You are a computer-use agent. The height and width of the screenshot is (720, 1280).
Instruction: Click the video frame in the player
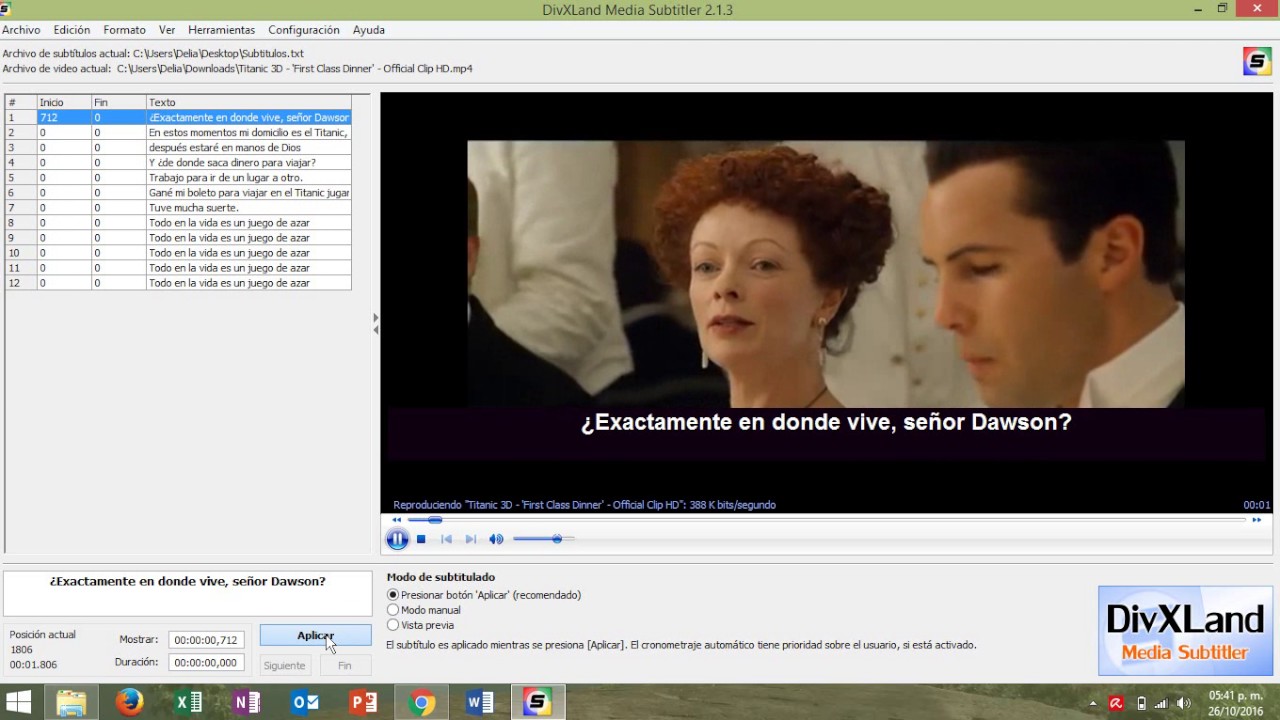pyautogui.click(x=826, y=274)
